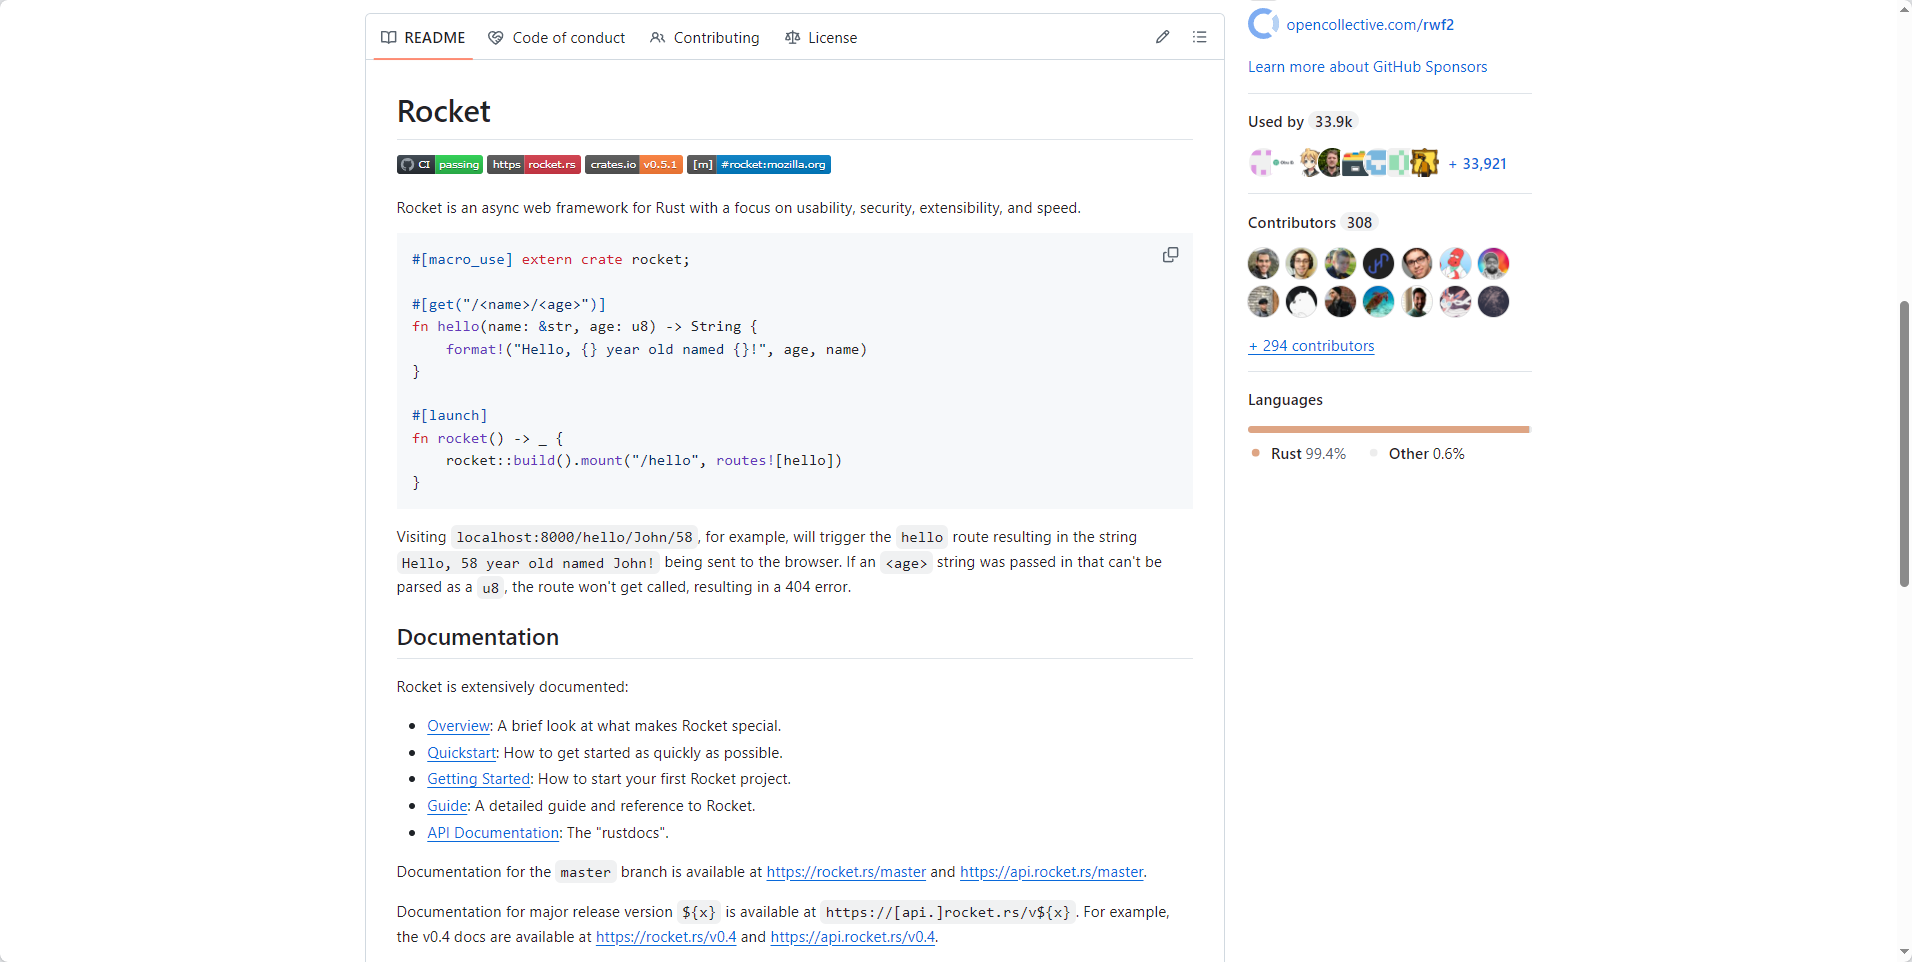Image resolution: width=1912 pixels, height=962 pixels.
Task: Open the Used by 33.9k heading link
Action: [x=1302, y=121]
